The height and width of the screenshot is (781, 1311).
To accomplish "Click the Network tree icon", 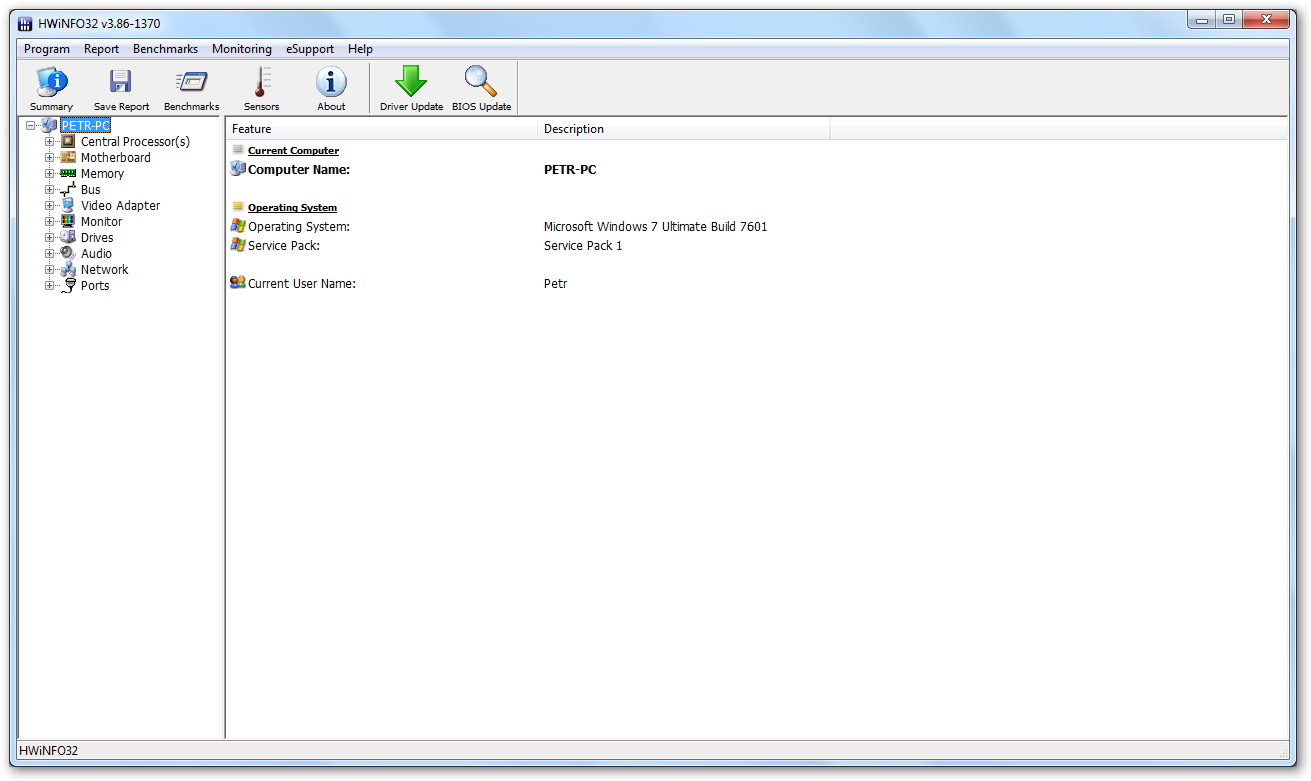I will (68, 270).
